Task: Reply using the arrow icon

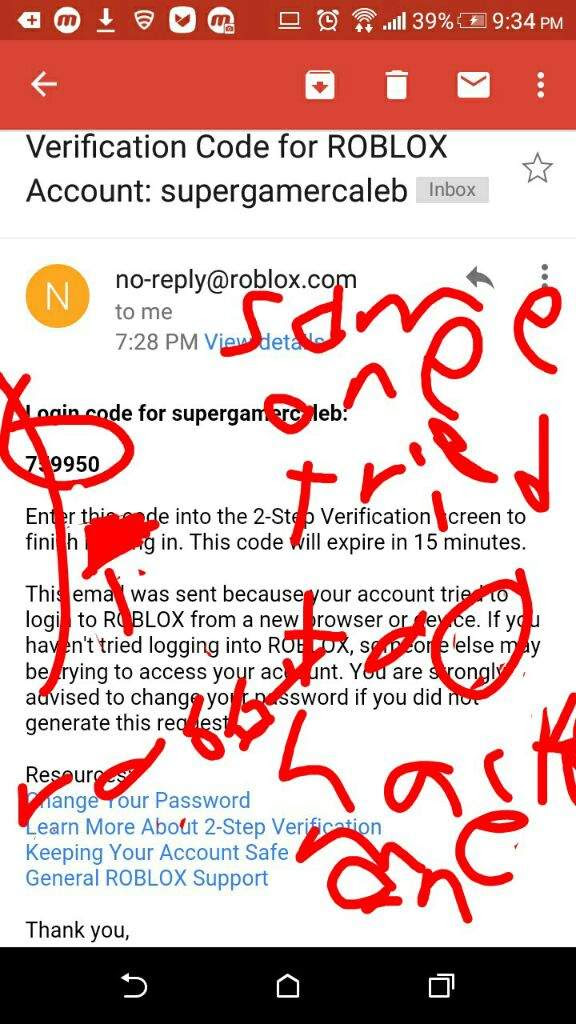Action: click(480, 278)
